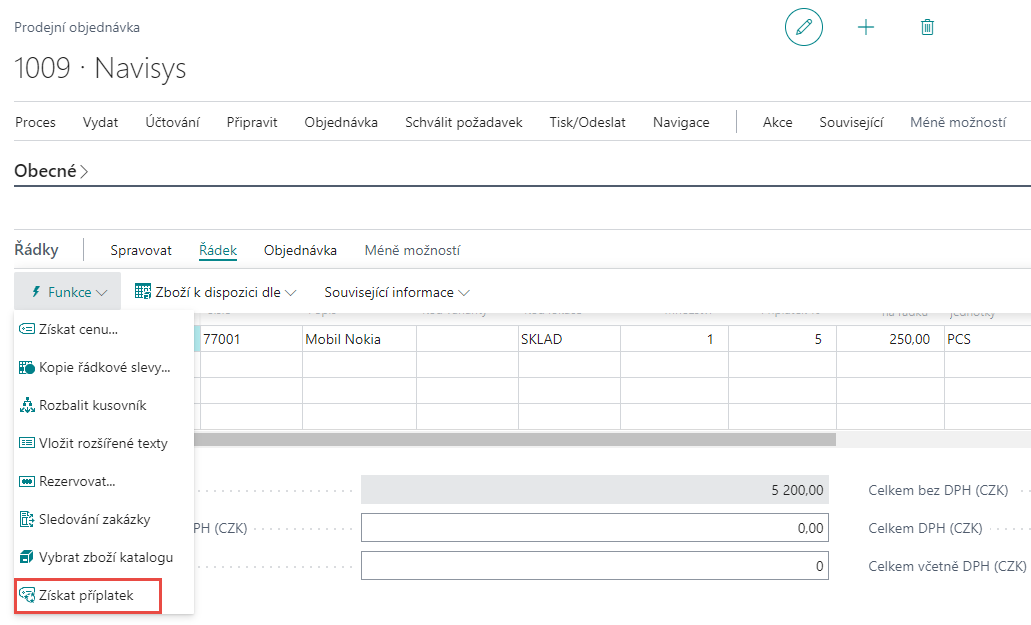Choose Získat cenu... from Funkce menu

[x=104, y=329]
